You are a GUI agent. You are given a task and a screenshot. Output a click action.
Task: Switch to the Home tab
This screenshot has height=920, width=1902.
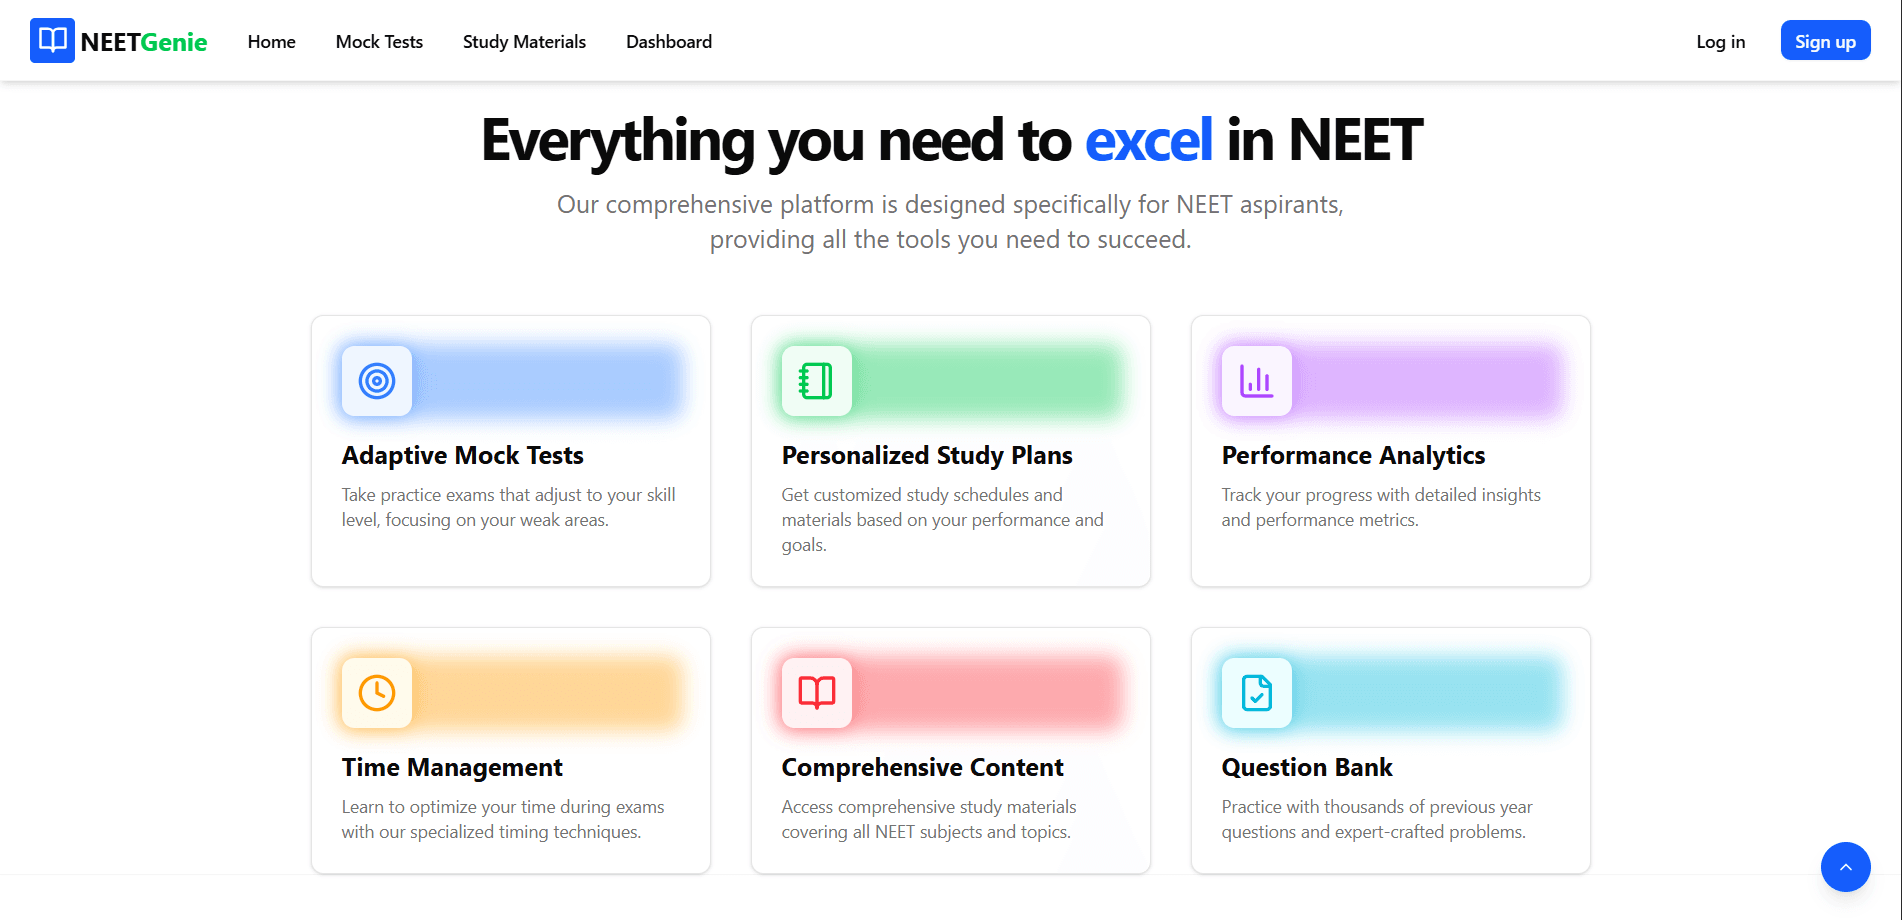[271, 41]
